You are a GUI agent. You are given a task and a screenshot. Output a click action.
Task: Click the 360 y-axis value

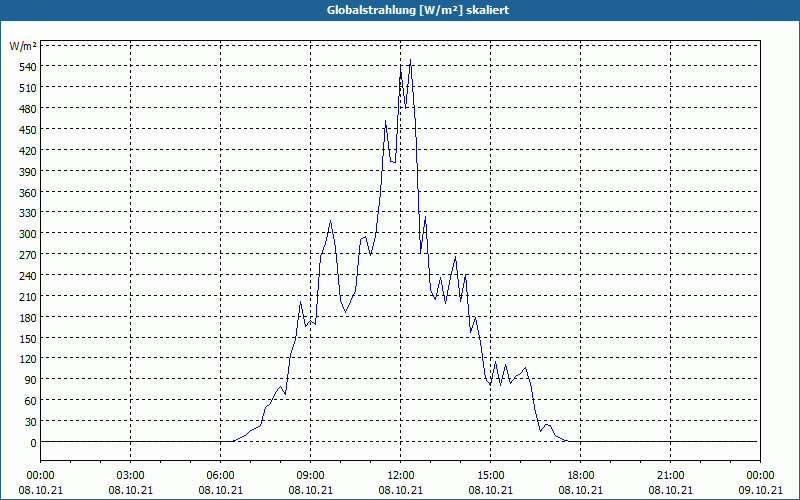pyautogui.click(x=27, y=192)
